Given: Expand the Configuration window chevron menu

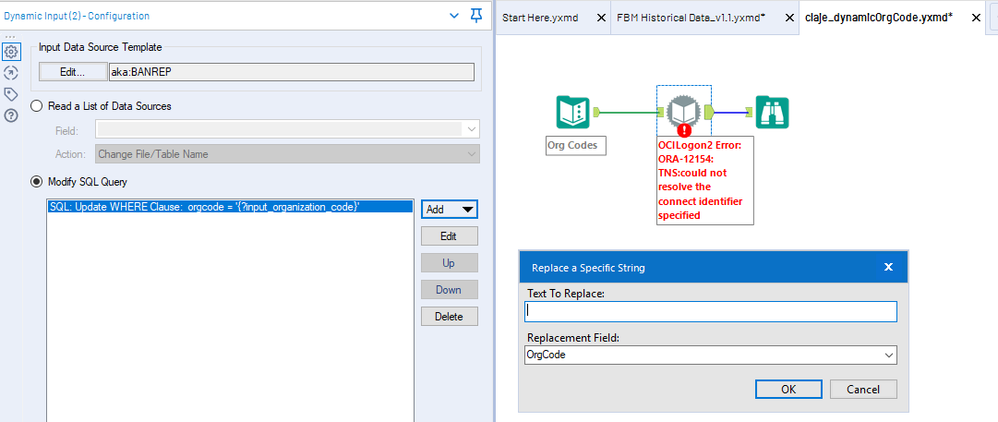Looking at the screenshot, I should 454,16.
